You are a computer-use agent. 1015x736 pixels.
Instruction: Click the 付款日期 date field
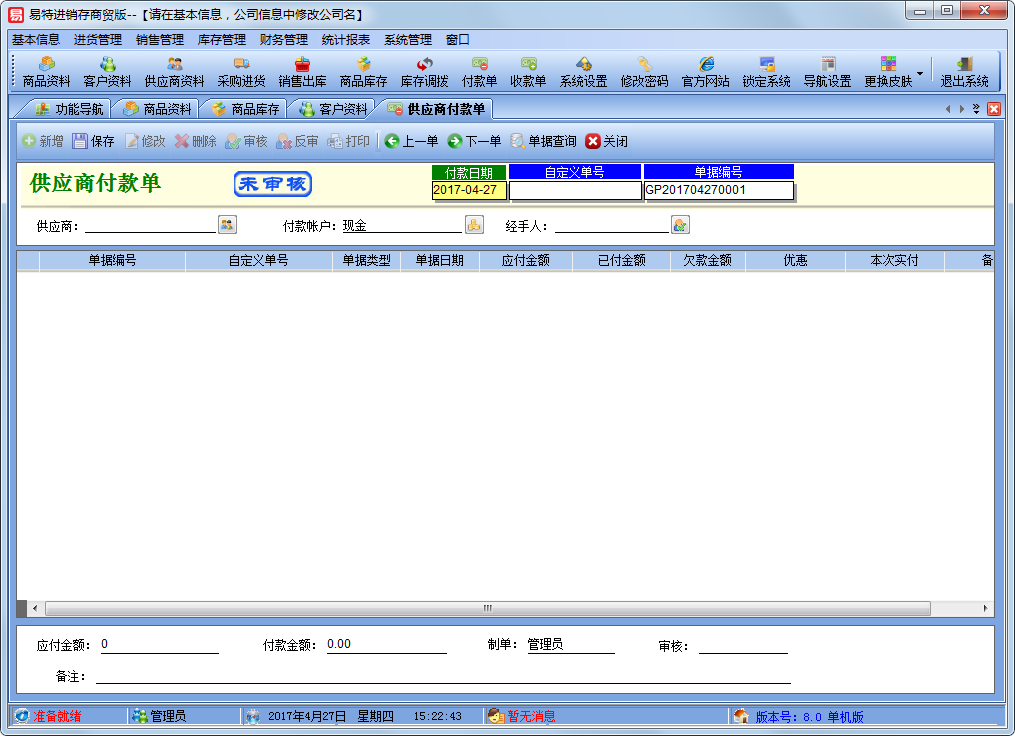(469, 190)
